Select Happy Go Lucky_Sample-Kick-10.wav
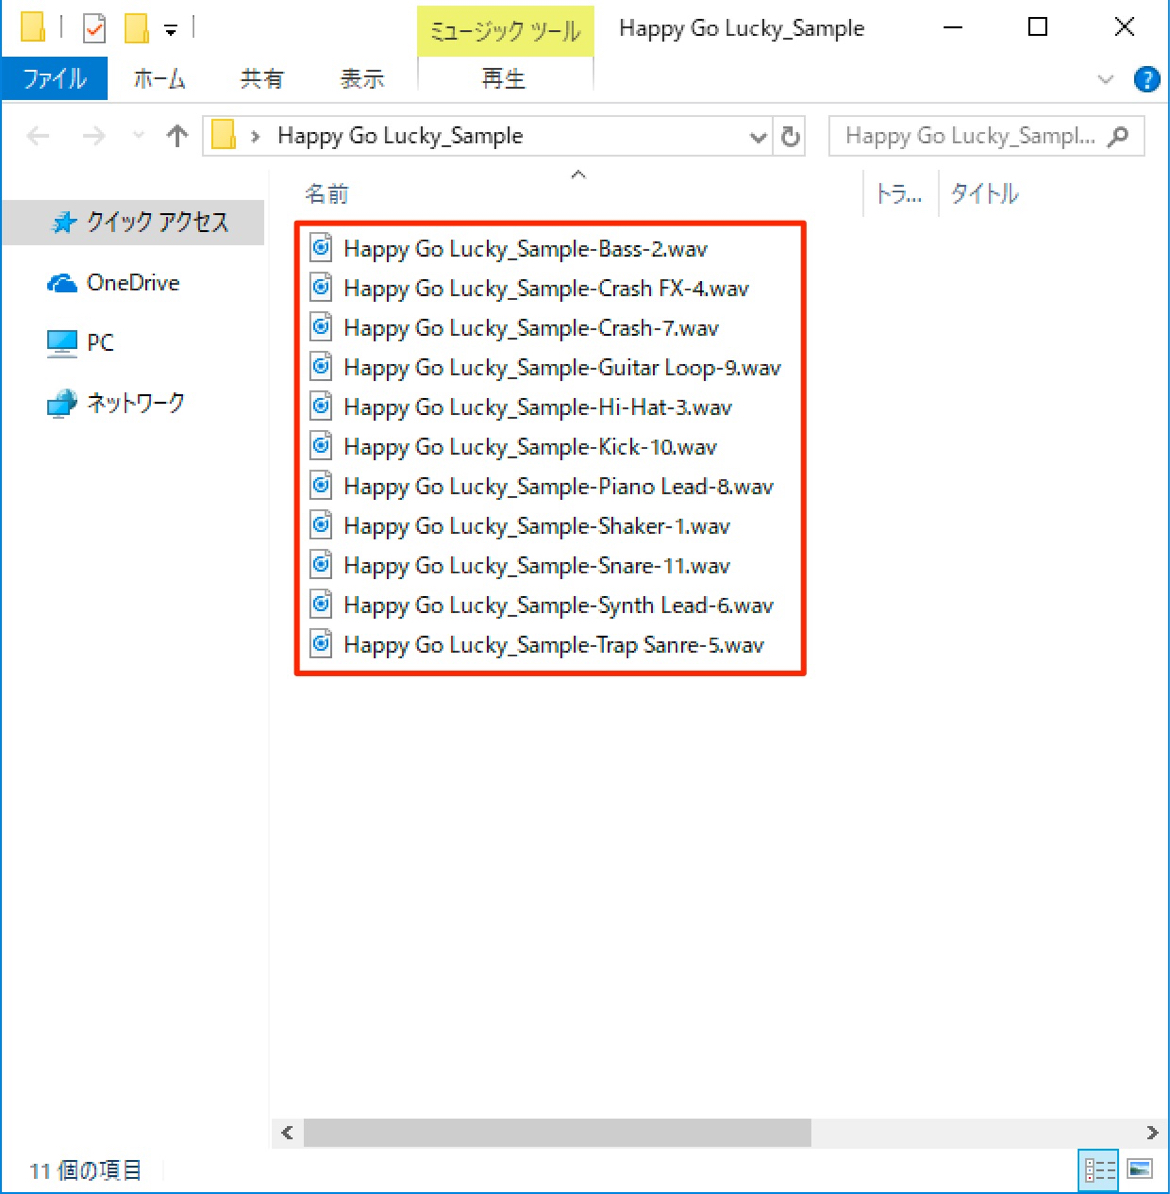This screenshot has height=1194, width=1170. coord(530,446)
